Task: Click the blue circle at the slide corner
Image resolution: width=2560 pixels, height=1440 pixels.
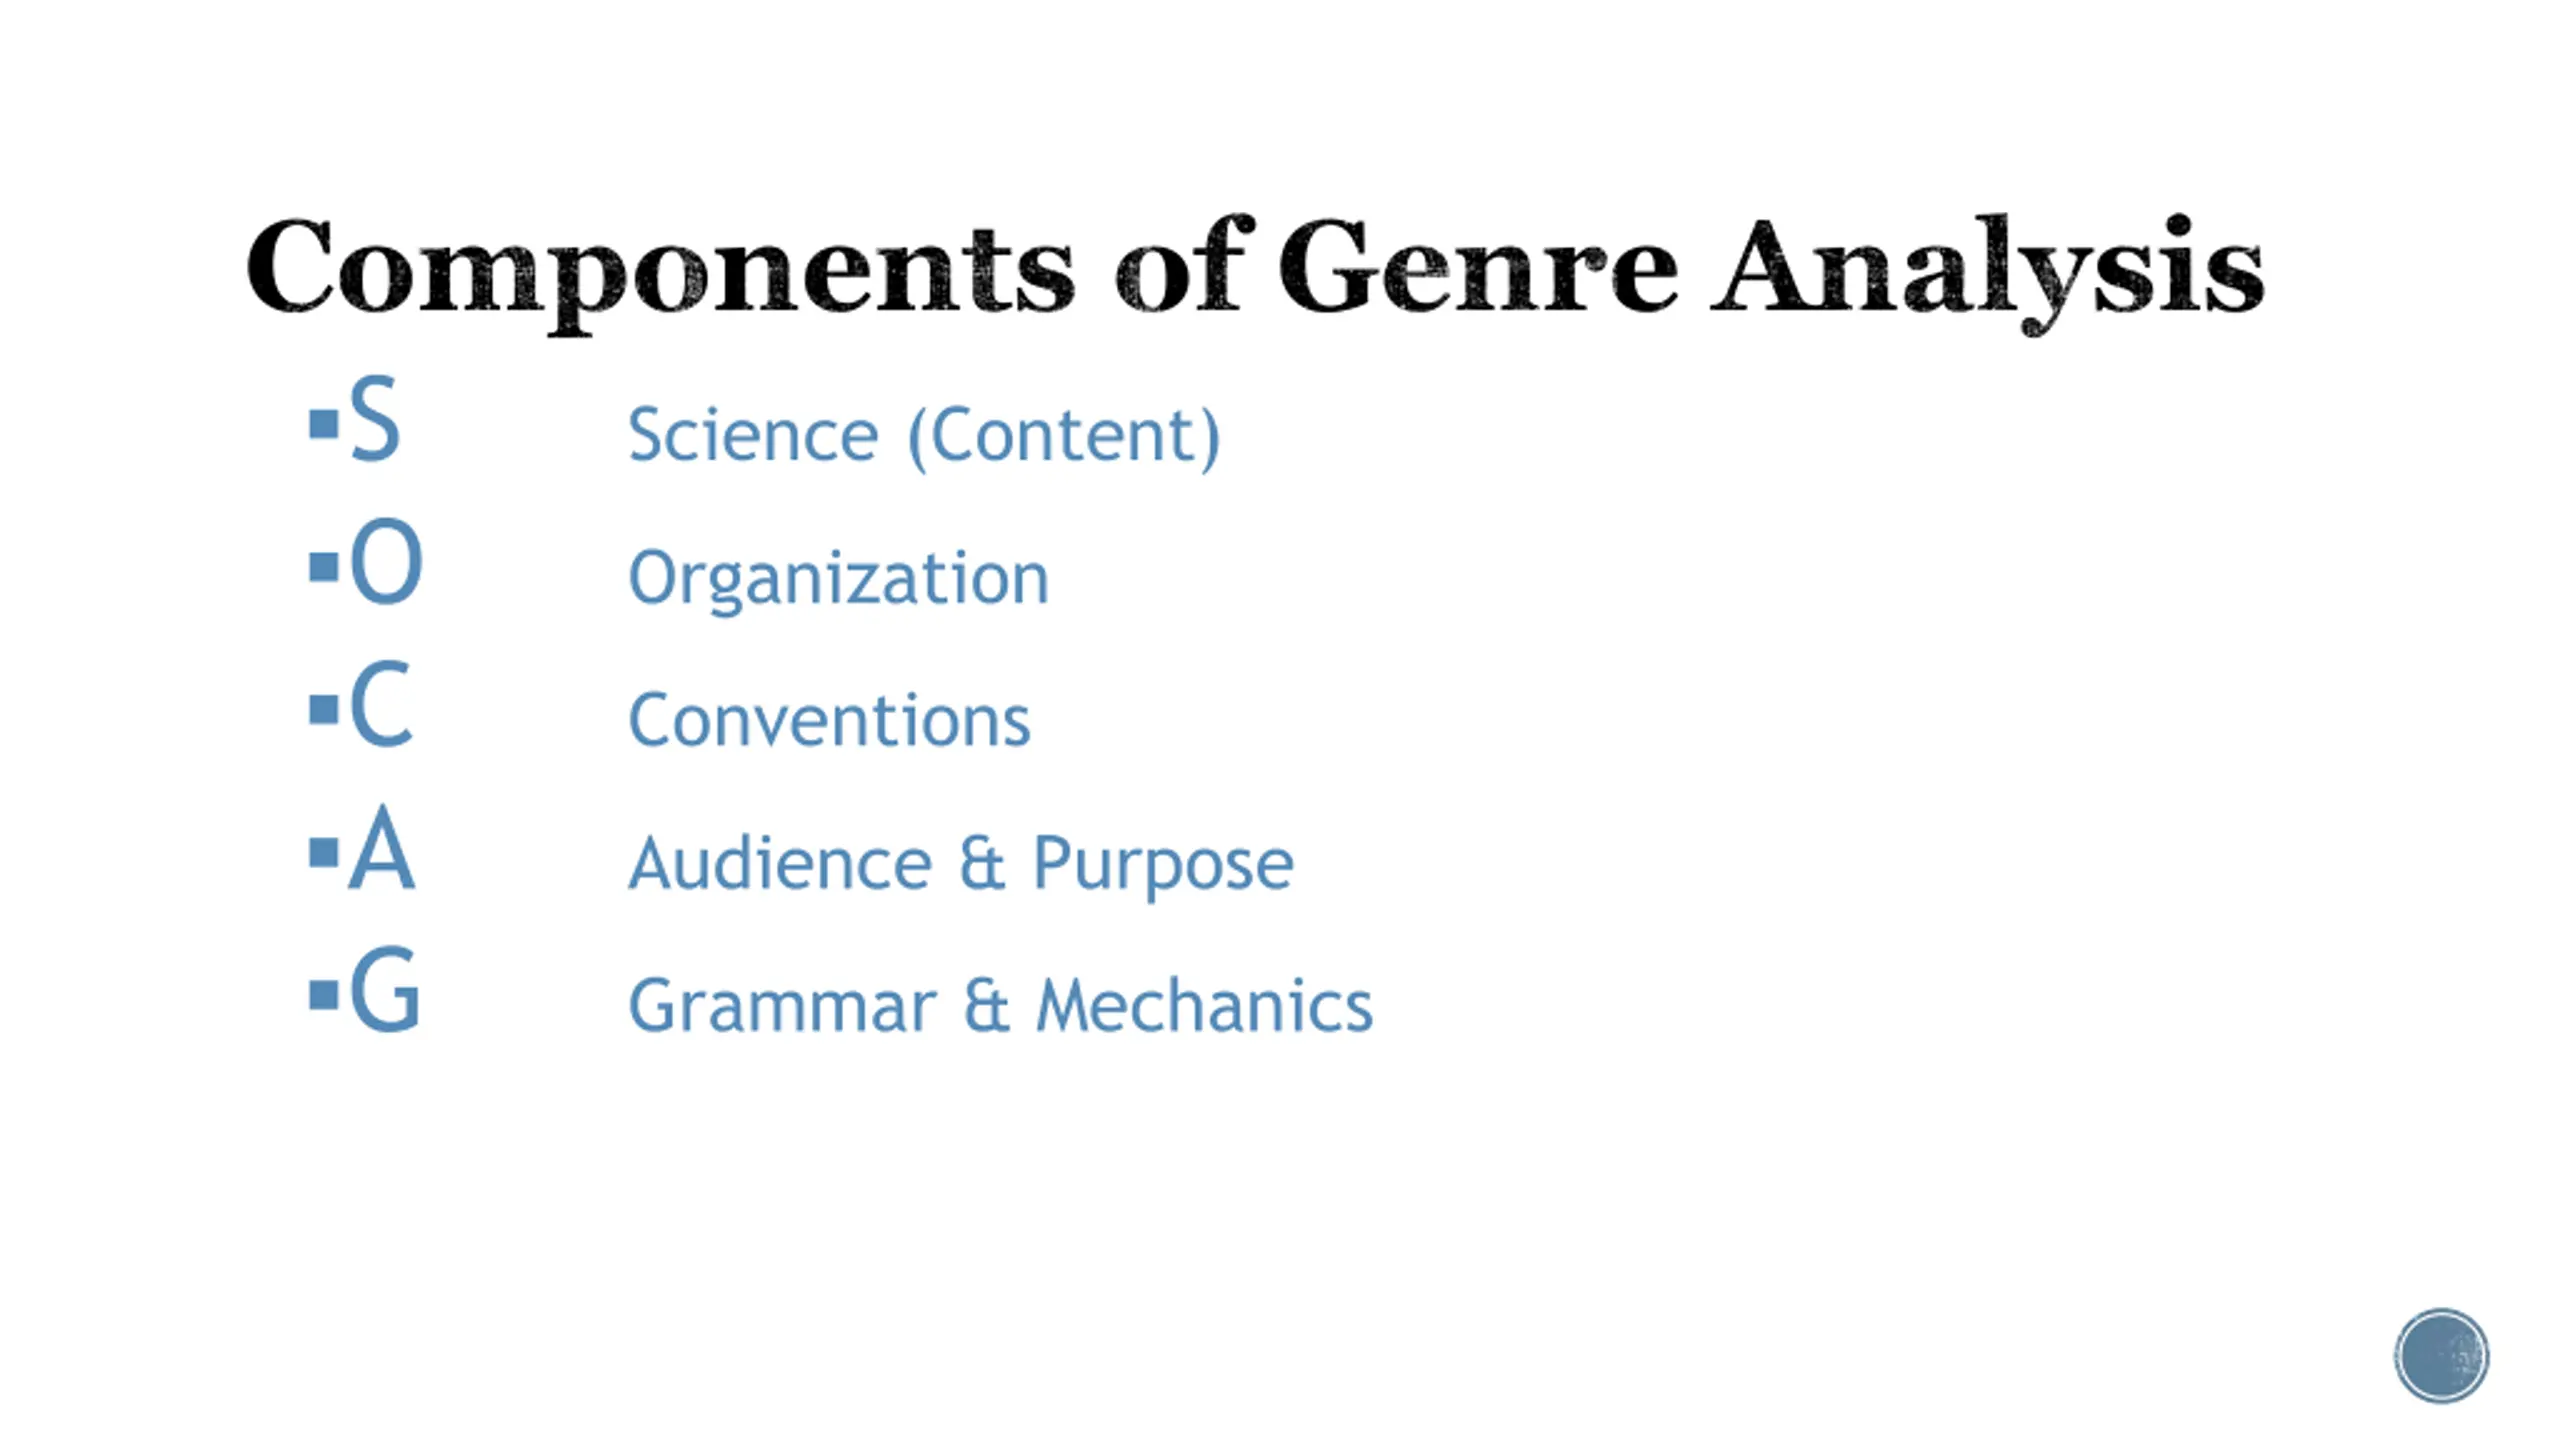Action: (2440, 1356)
